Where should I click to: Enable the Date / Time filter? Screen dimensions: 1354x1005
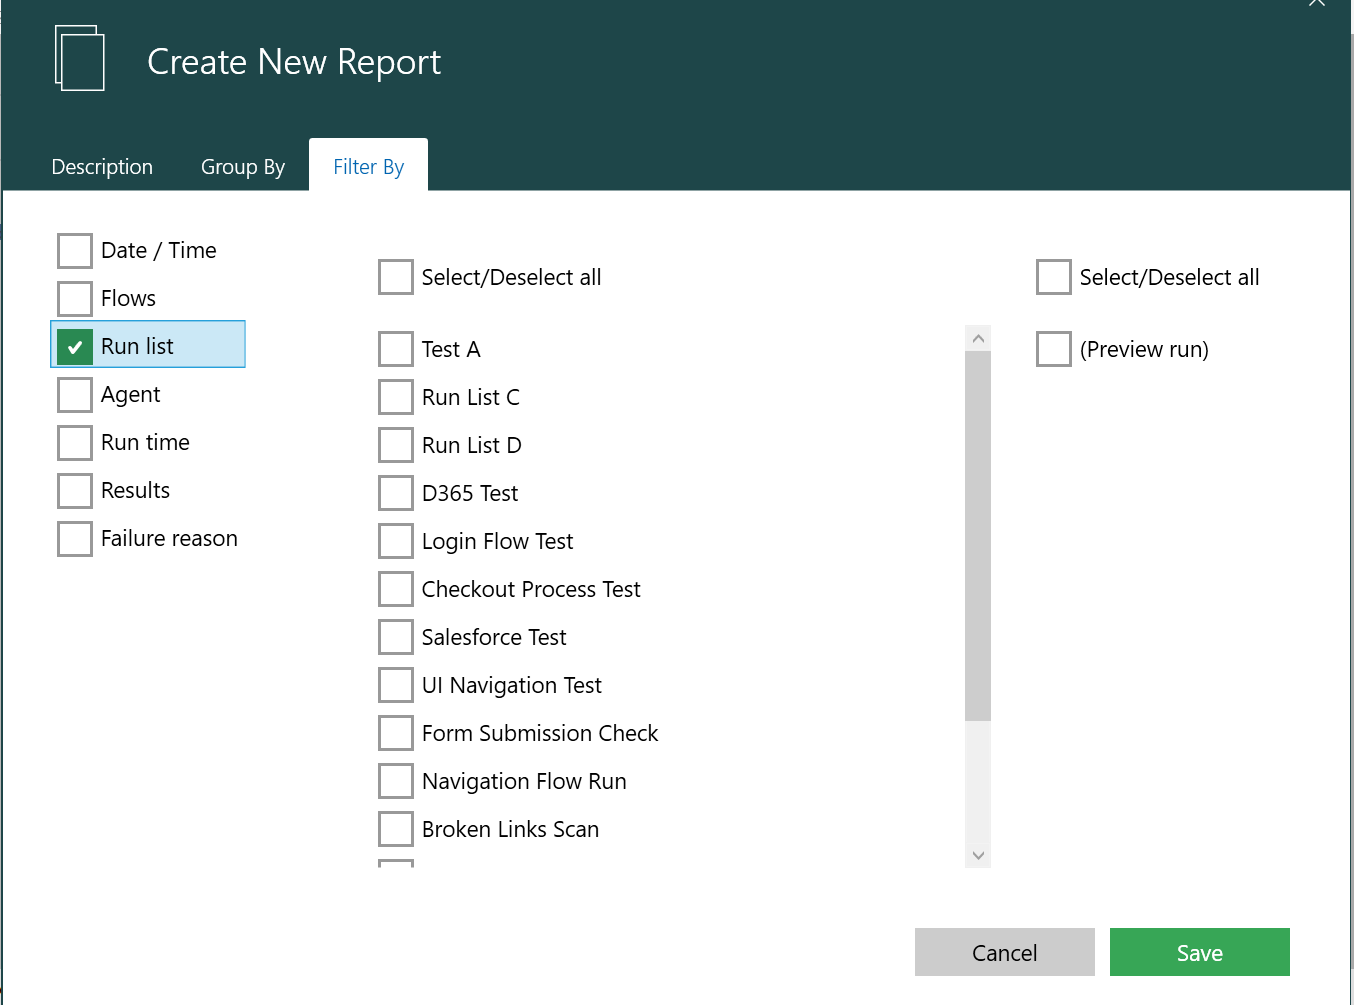[75, 251]
